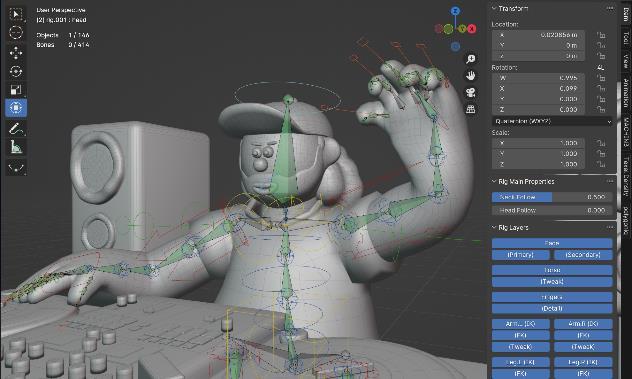Select the Move tool in left toolbar
Image resolution: width=632 pixels, height=379 pixels.
point(16,52)
